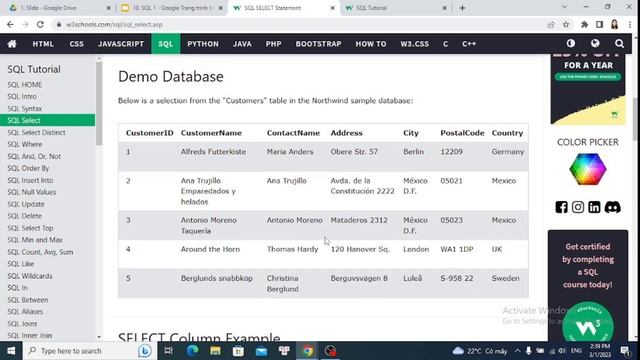Open the volume icon in system tray
The height and width of the screenshot is (360, 640).
[x=562, y=351]
